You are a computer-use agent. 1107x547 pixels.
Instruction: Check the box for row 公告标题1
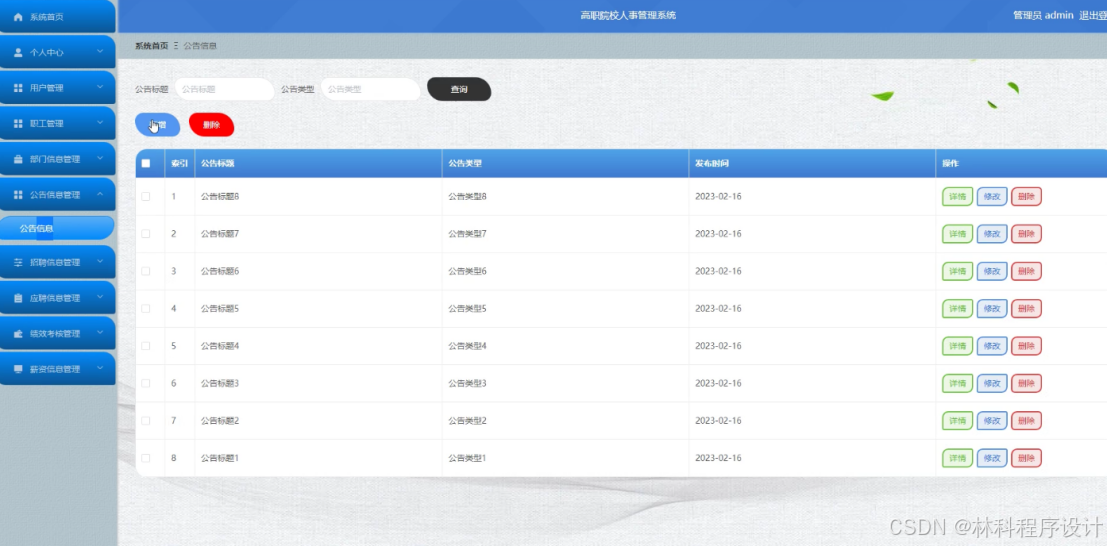(146, 458)
